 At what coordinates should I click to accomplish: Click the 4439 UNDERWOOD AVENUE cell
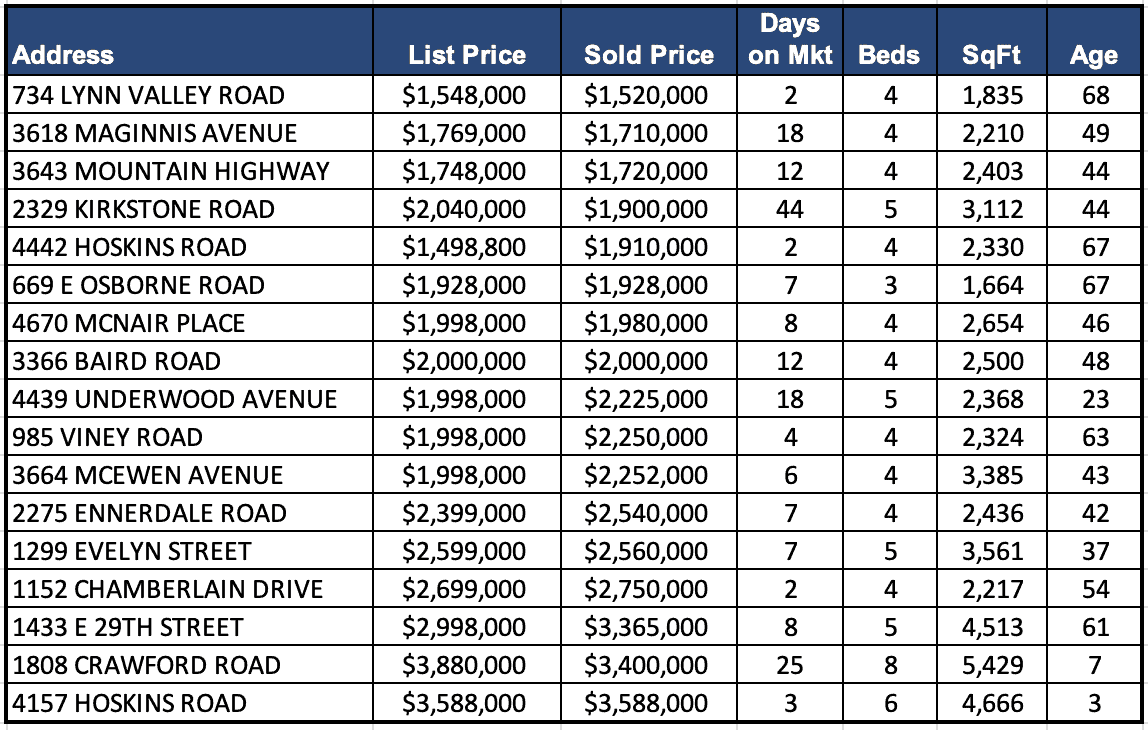[175, 399]
